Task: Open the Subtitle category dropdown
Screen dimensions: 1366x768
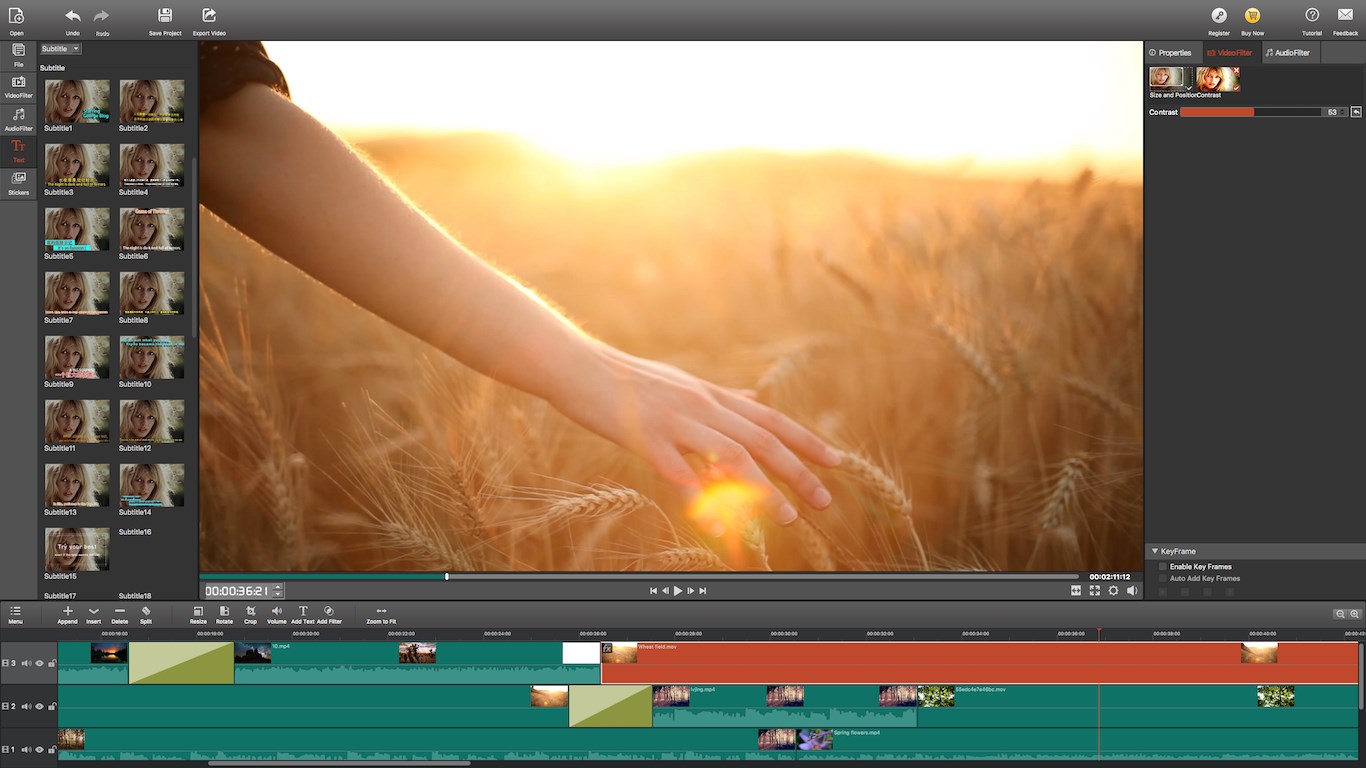Action: (x=59, y=48)
